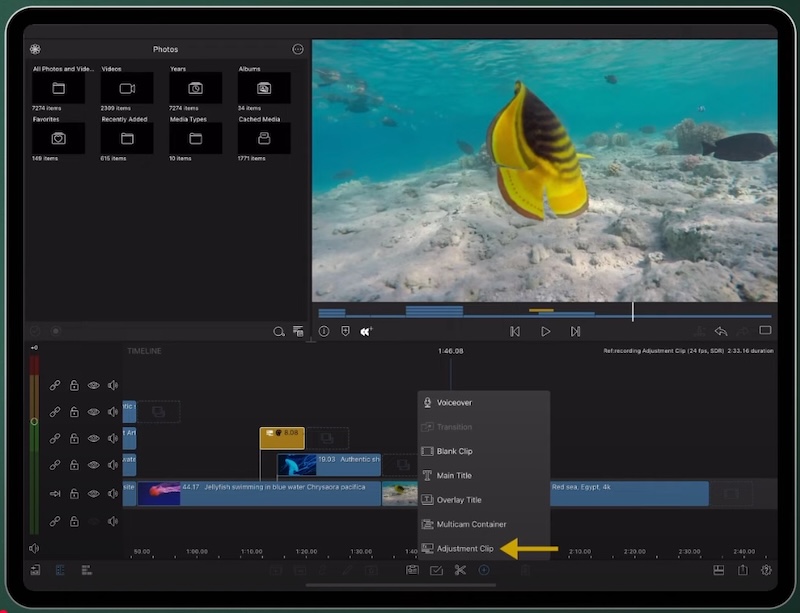Change the workspace layout icon
This screenshot has height=613, width=800.
[719, 570]
